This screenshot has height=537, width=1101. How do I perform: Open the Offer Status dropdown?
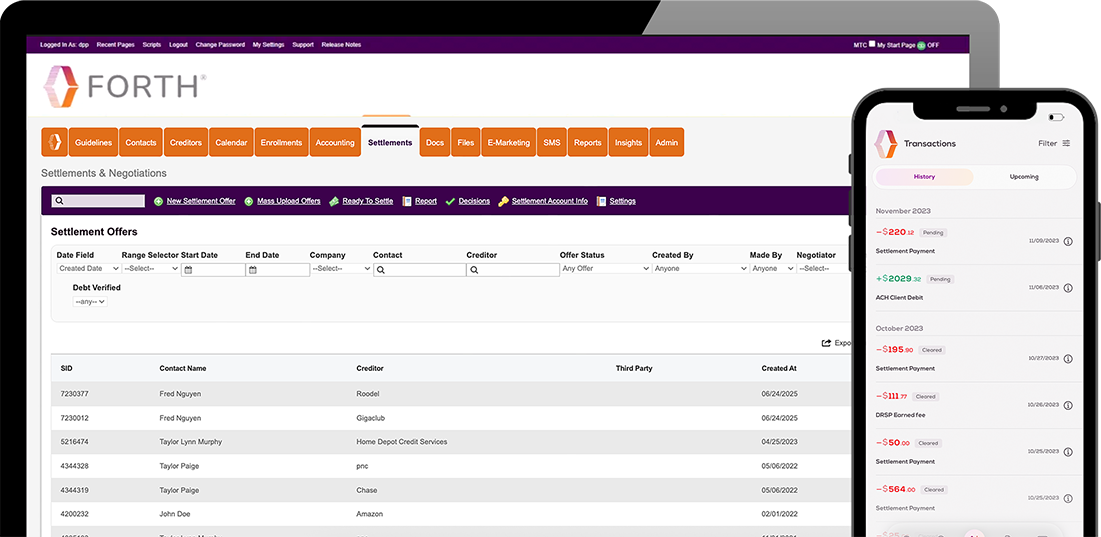pyautogui.click(x=605, y=269)
